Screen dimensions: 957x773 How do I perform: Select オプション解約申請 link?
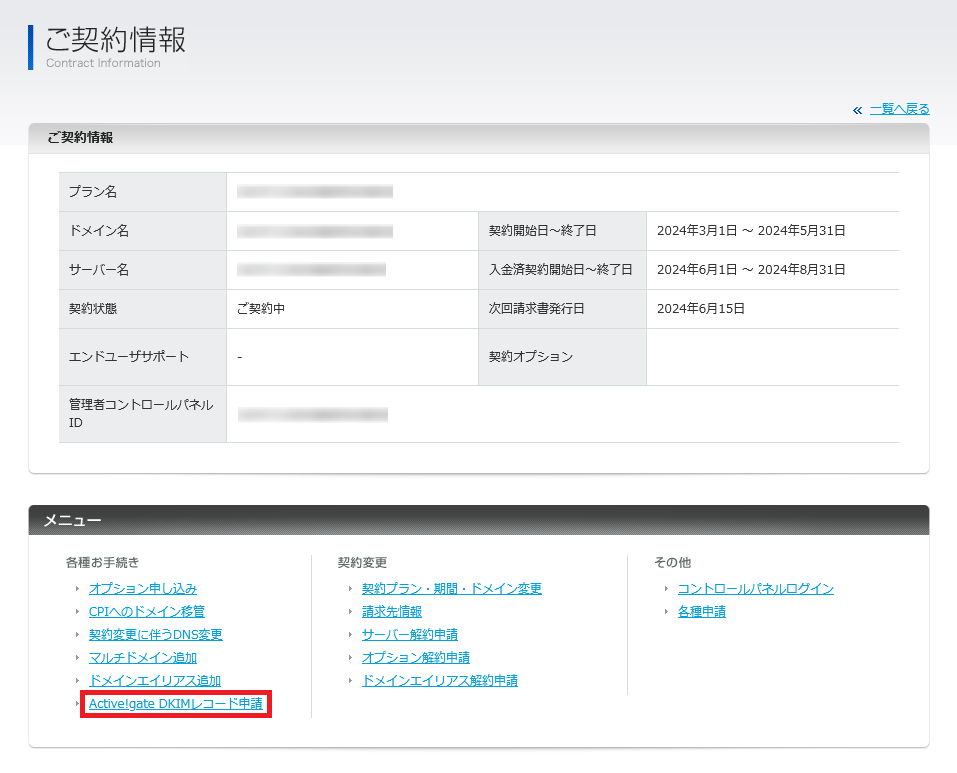415,658
